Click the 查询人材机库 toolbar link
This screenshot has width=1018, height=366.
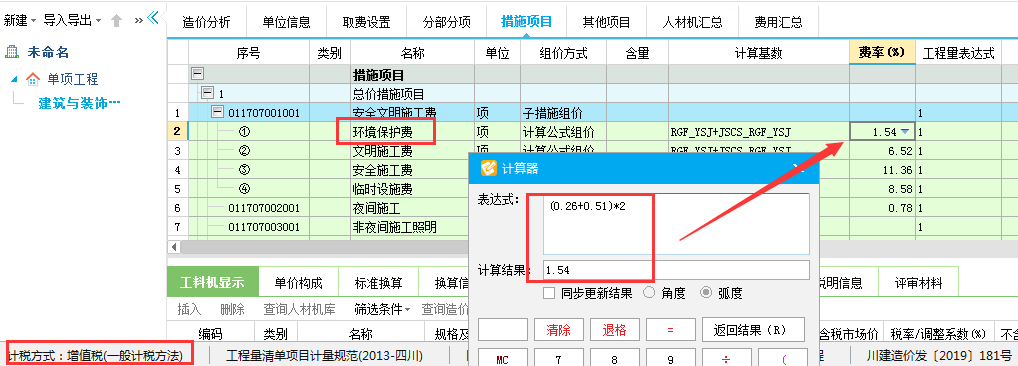coord(299,310)
